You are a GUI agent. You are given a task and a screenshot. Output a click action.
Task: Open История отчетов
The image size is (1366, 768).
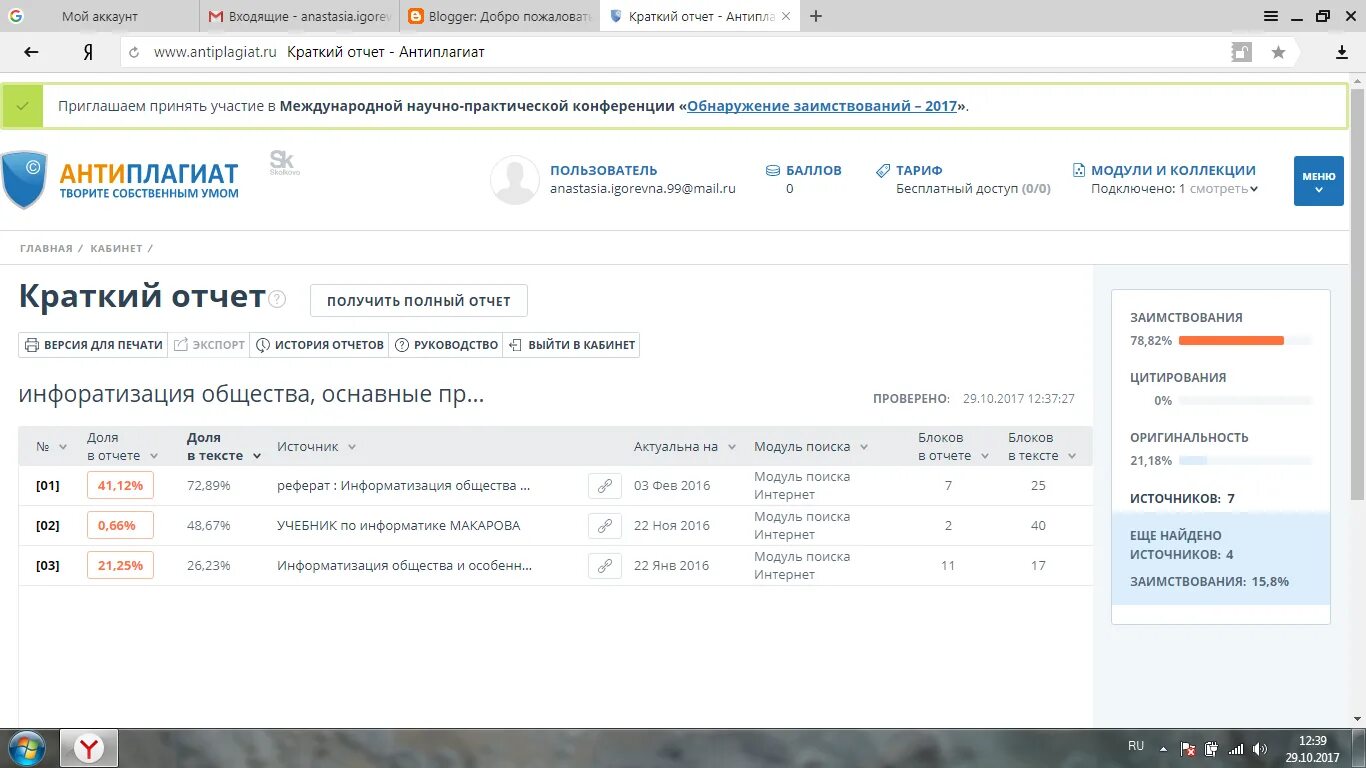(319, 345)
